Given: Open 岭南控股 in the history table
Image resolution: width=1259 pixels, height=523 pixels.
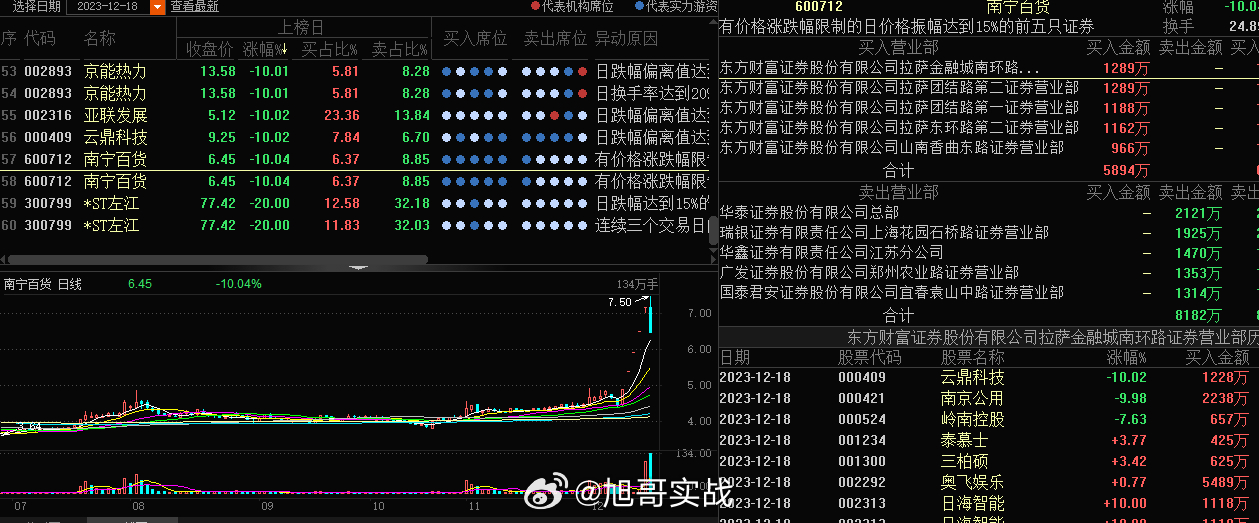Looking at the screenshot, I should click(x=972, y=419).
